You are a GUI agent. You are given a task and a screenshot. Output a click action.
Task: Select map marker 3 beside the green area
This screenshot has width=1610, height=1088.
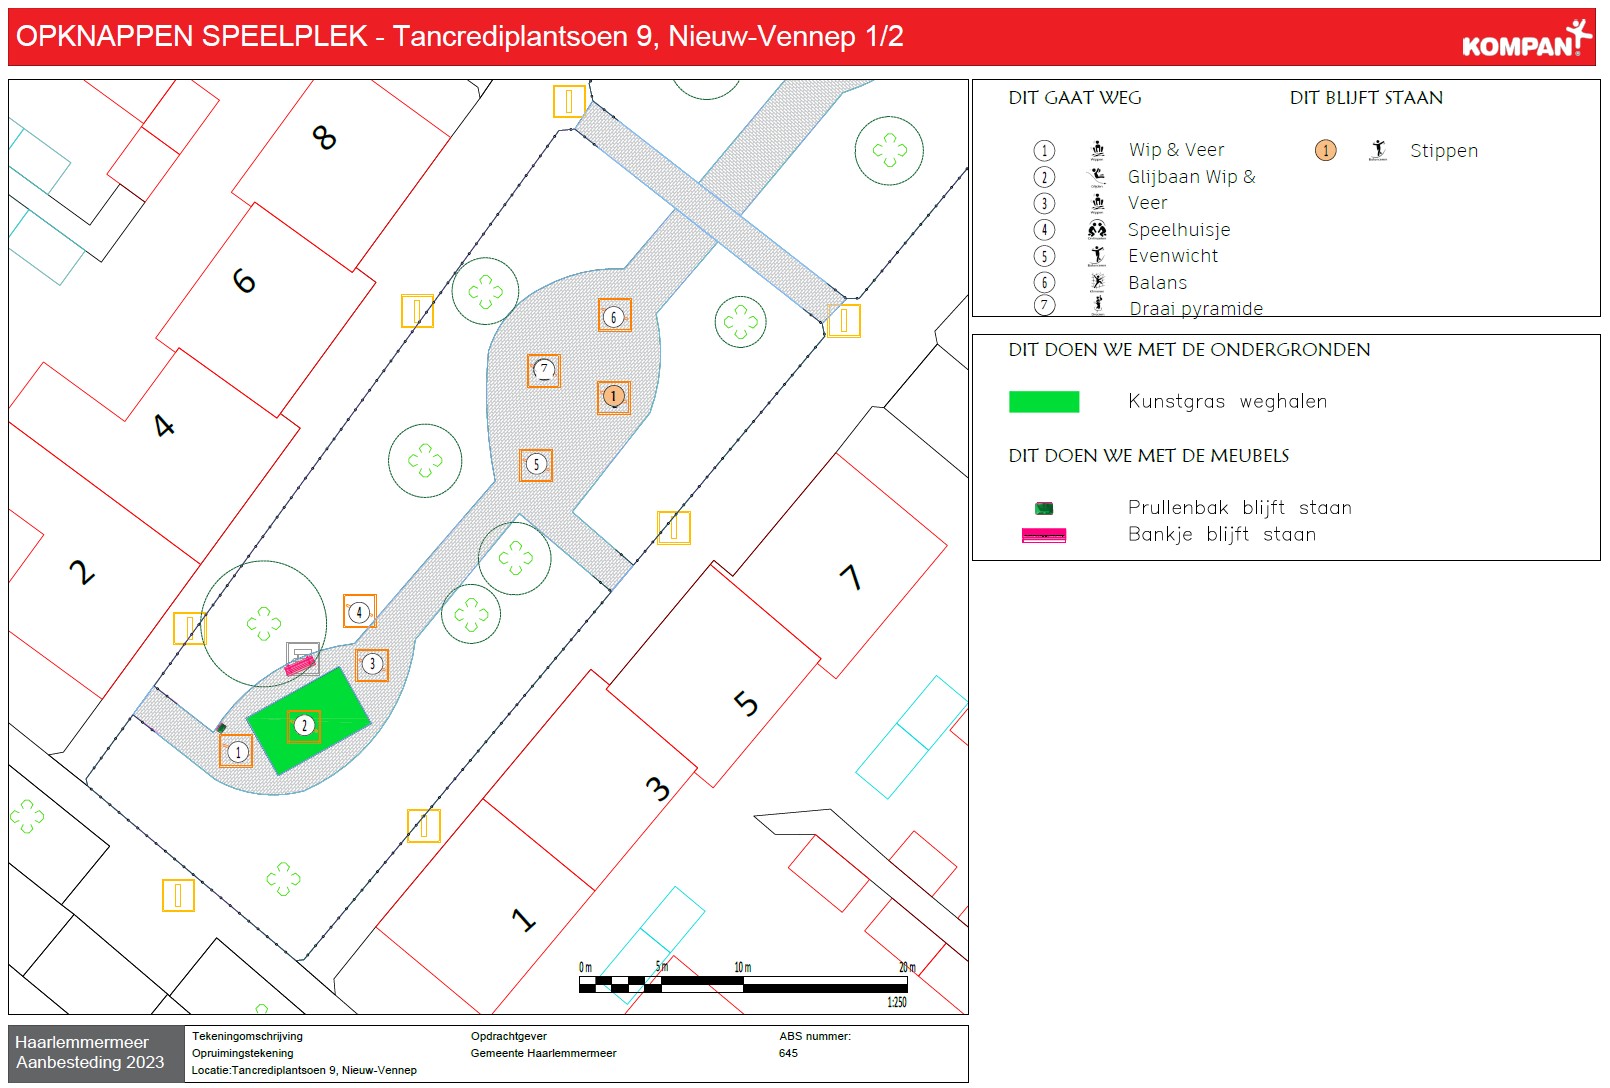372,664
